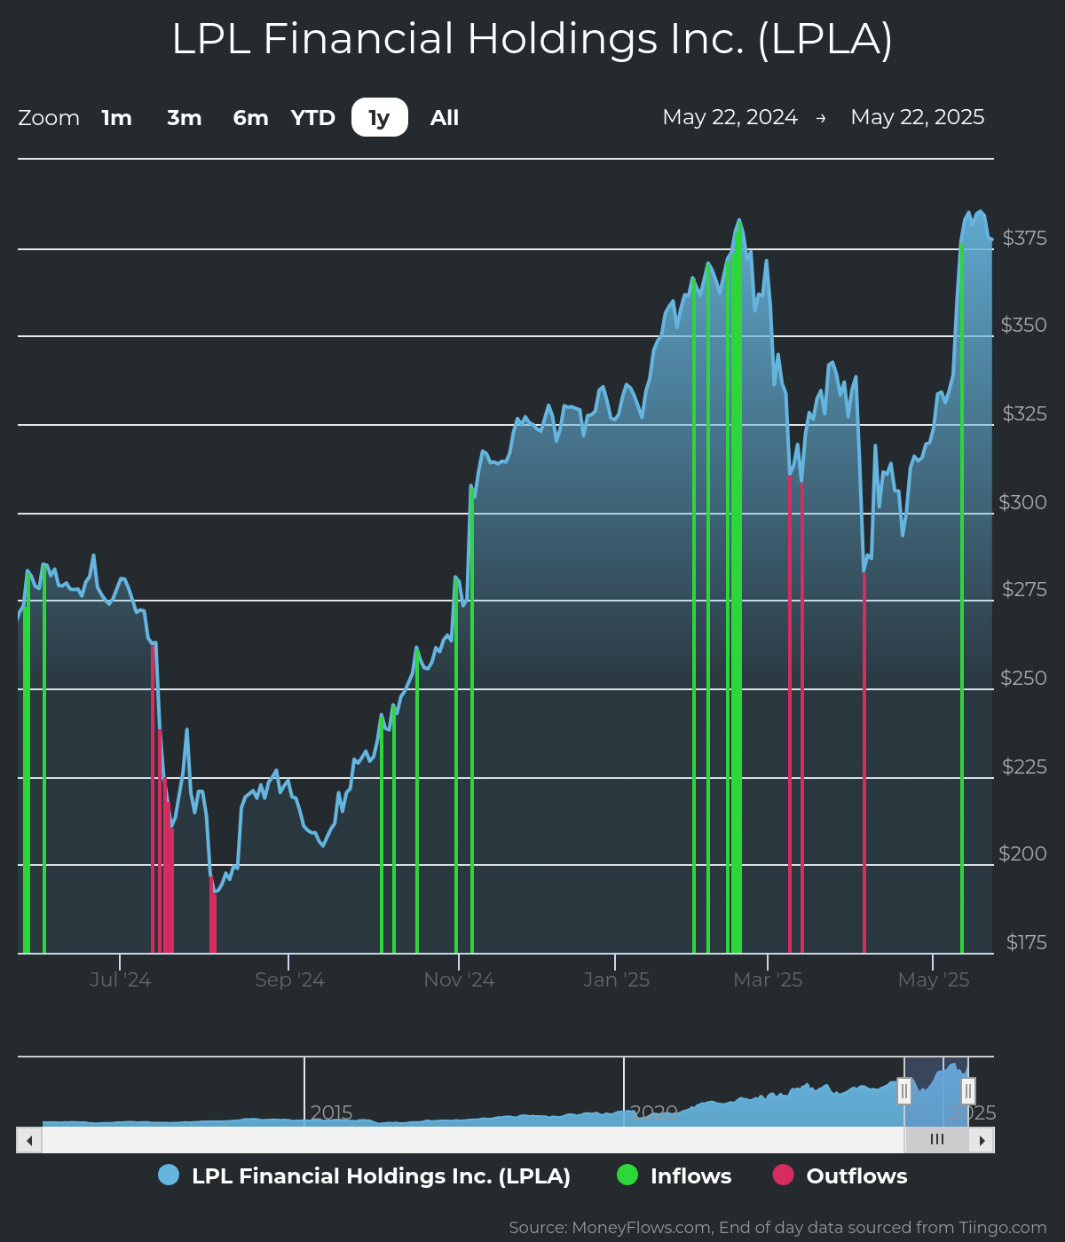Click the green Inflows legend dot
1065x1242 pixels.
point(627,1176)
